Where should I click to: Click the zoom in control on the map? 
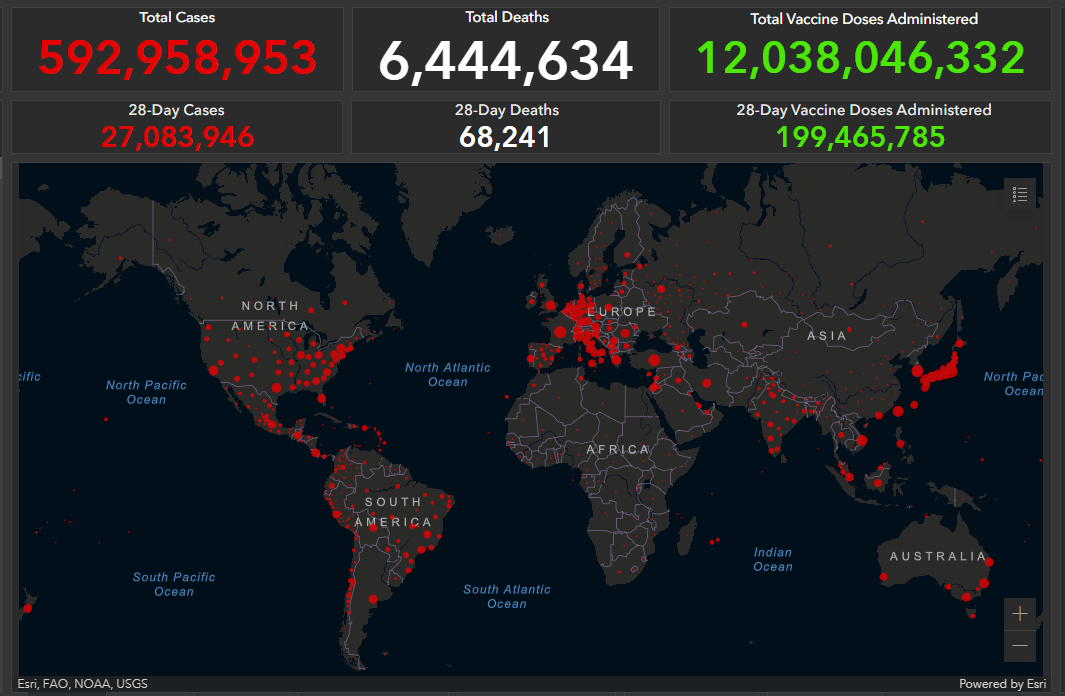point(1019,614)
